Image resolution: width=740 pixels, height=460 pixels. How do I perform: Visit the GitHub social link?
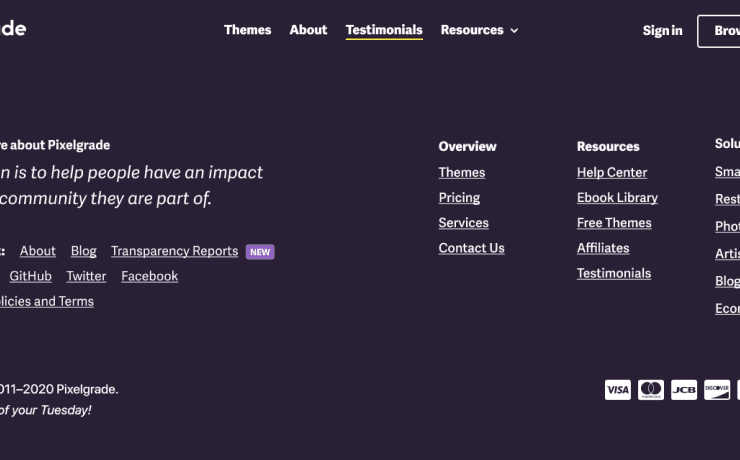[x=30, y=276]
